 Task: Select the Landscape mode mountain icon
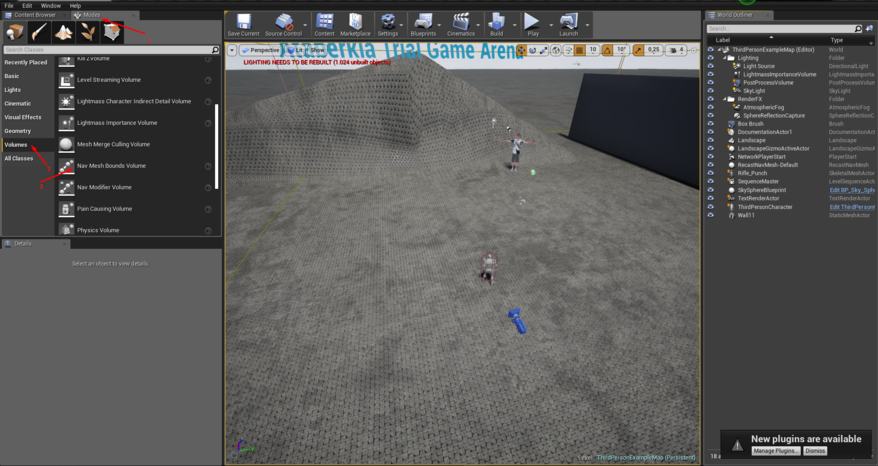[x=63, y=32]
